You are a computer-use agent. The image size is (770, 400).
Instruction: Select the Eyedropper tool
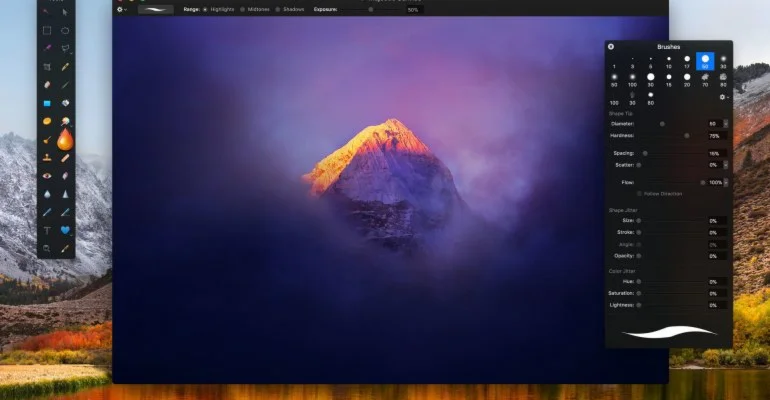pyautogui.click(x=65, y=249)
